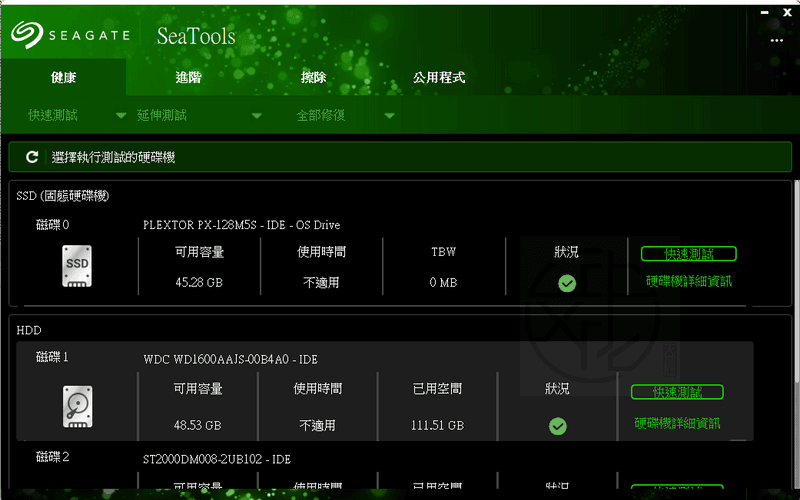Open 硬碟機詳細資訊 link for PLEXTOR SSD
800x500 pixels.
coord(689,281)
